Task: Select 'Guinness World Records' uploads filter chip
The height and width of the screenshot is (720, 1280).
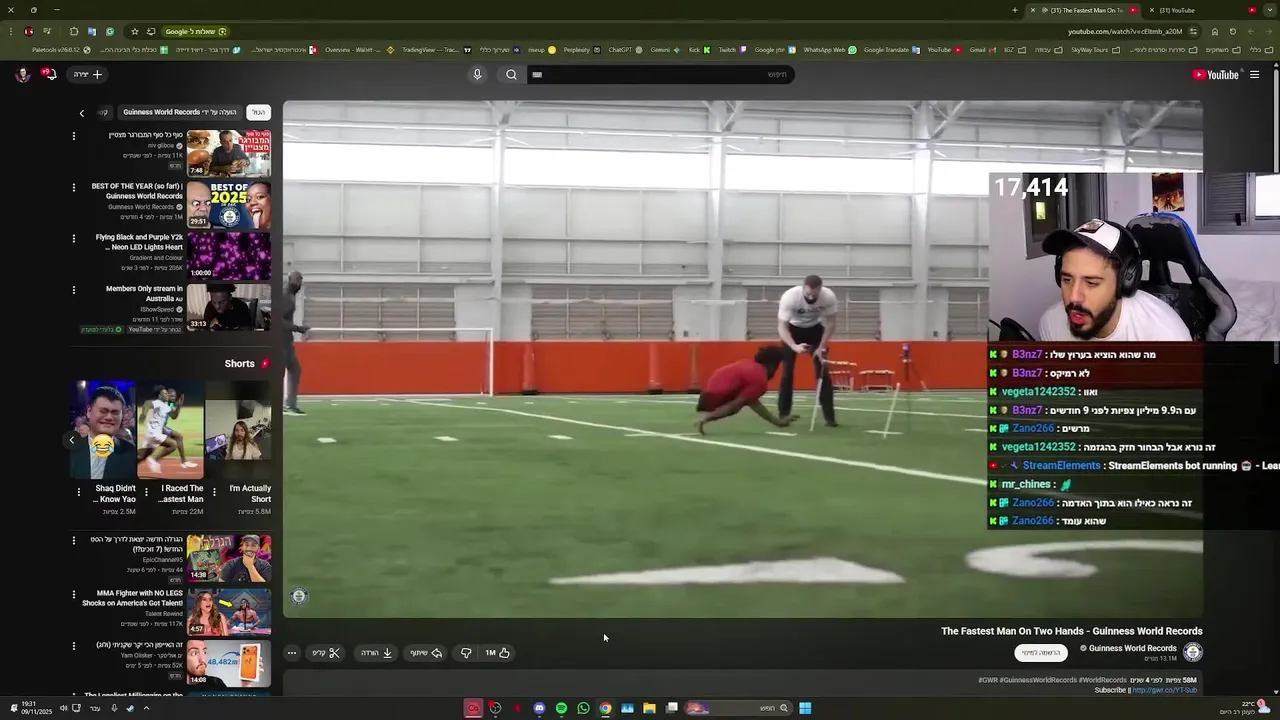Action: pos(180,112)
